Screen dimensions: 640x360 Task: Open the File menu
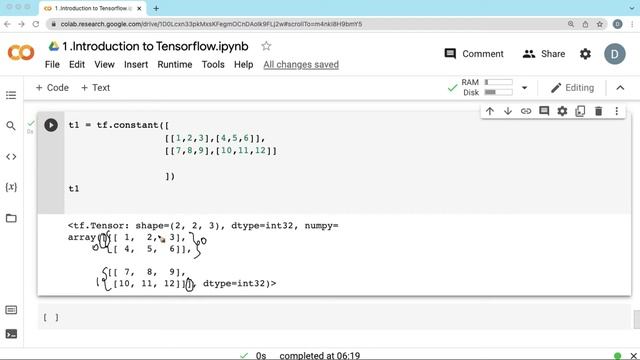[x=52, y=64]
